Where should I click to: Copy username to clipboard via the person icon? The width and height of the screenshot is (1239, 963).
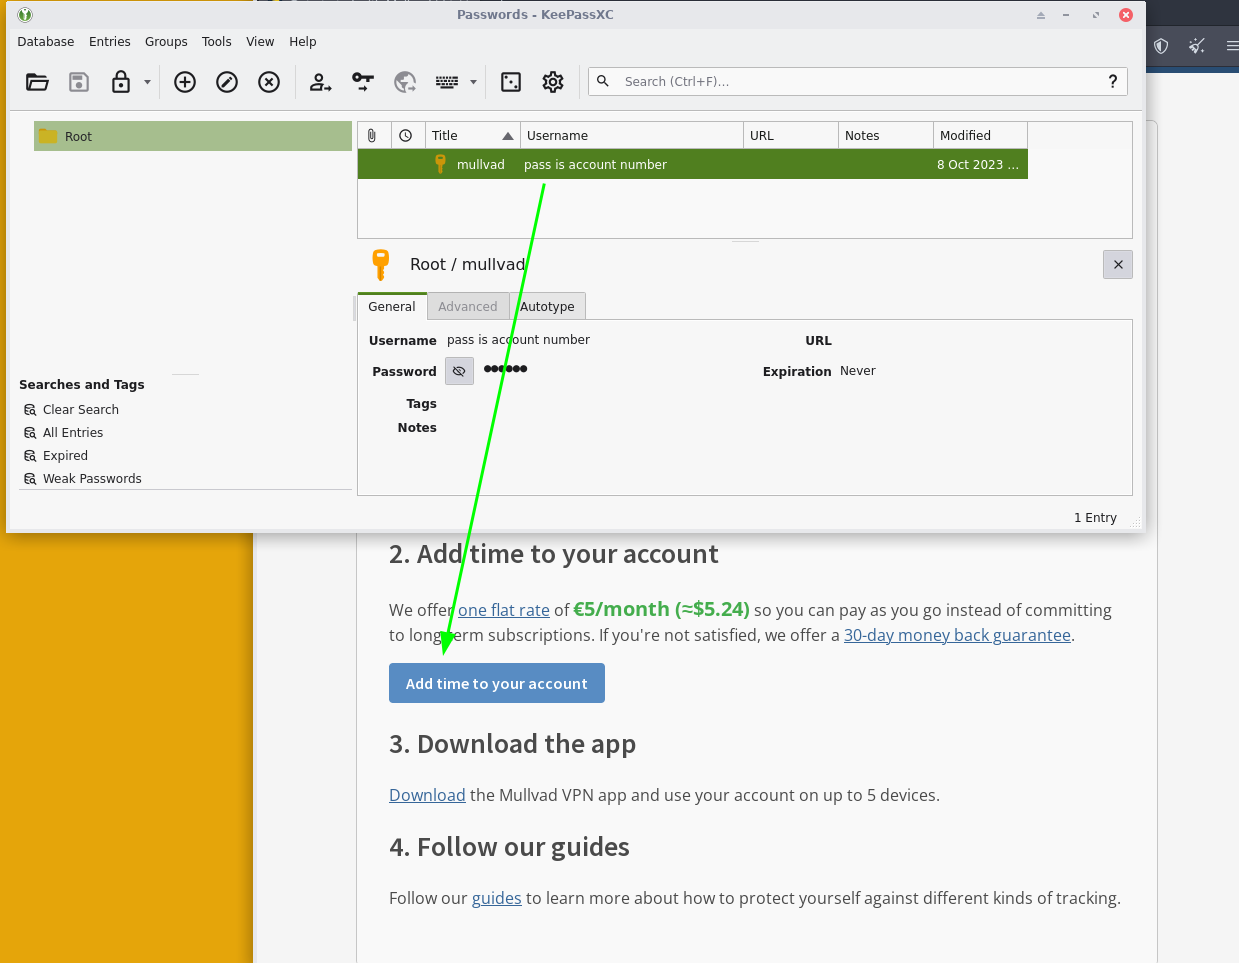(320, 82)
